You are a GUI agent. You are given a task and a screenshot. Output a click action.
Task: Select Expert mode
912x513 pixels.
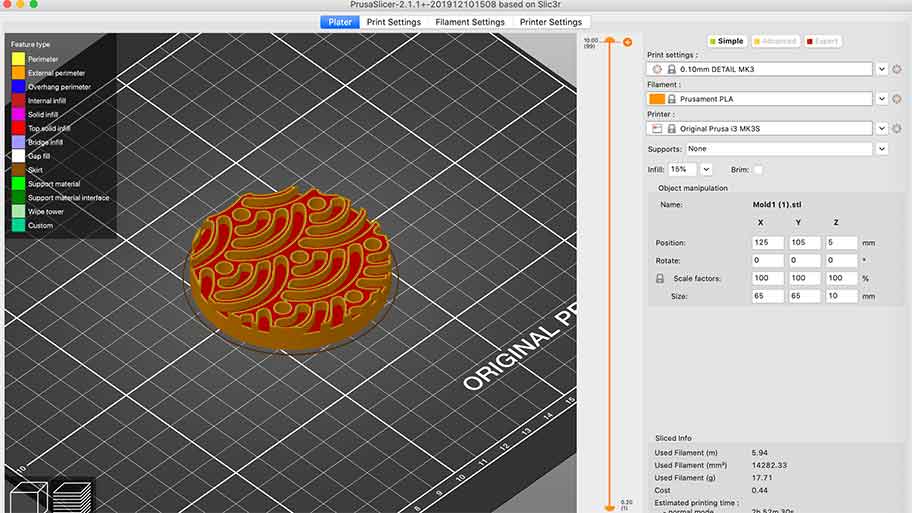pos(822,41)
